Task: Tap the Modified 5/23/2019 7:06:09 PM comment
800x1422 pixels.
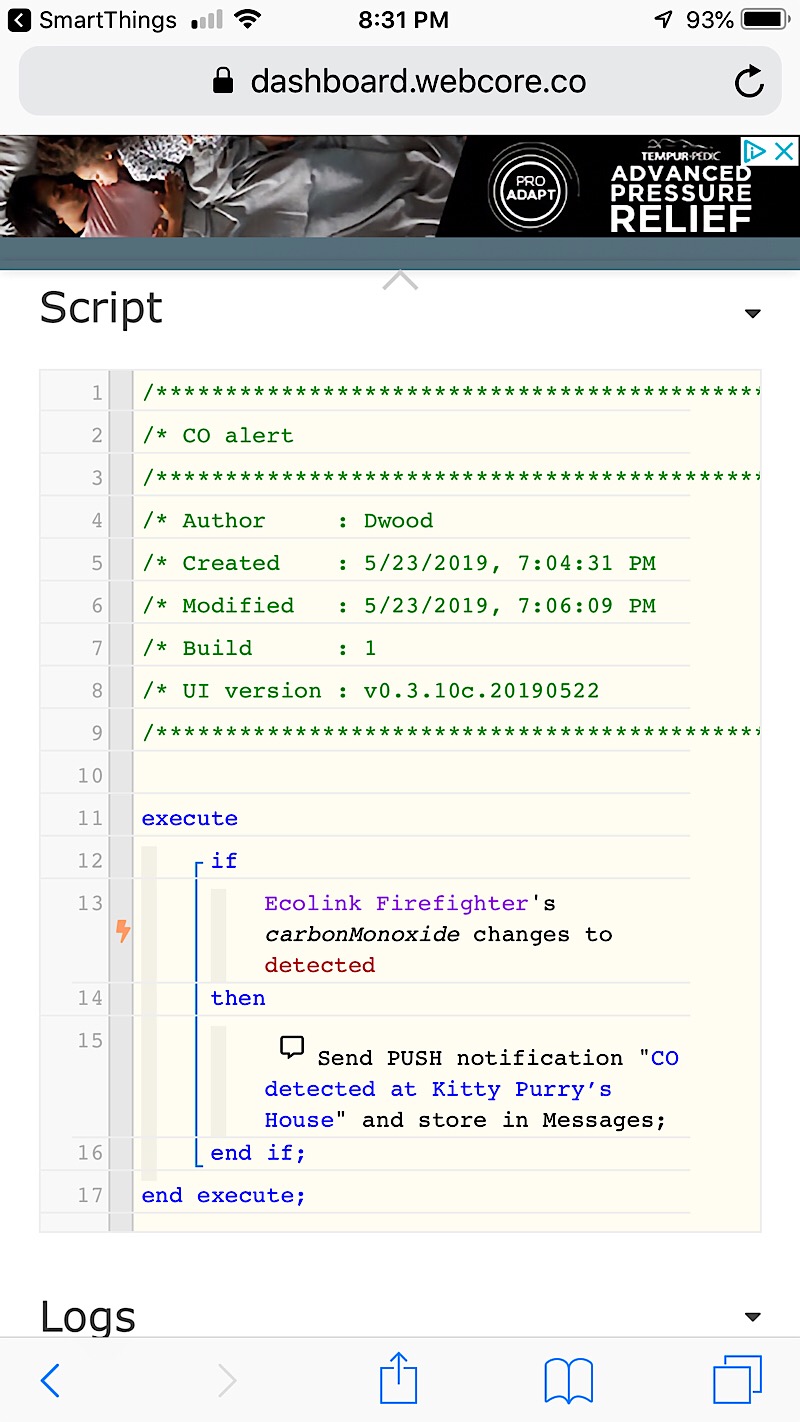Action: click(x=399, y=605)
